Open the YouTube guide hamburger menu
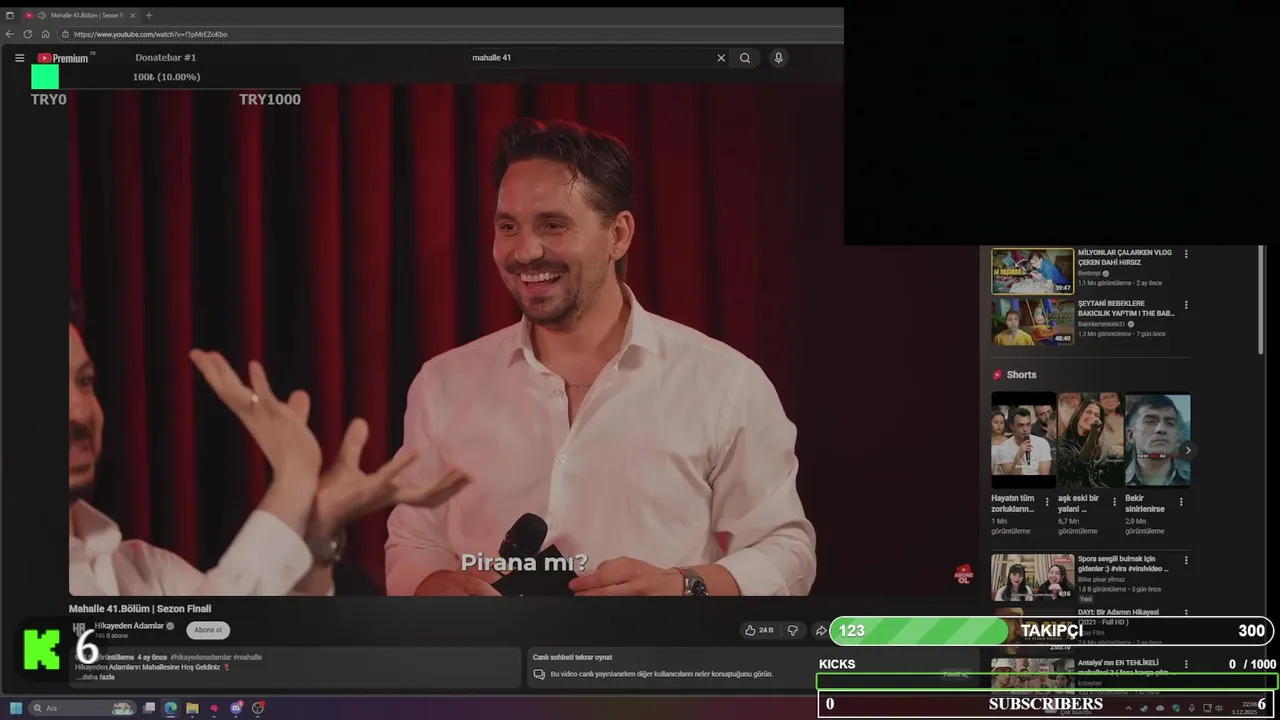 [x=19, y=58]
